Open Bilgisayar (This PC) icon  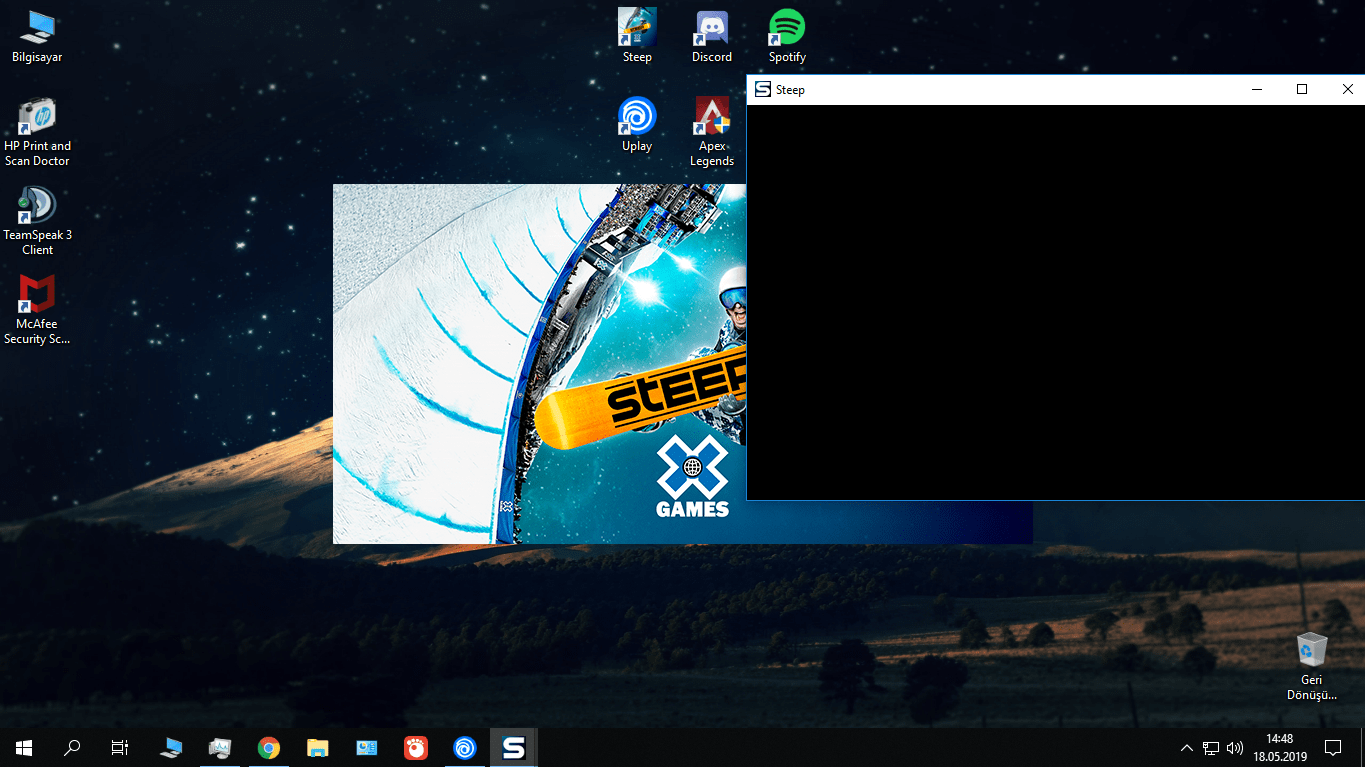click(37, 25)
